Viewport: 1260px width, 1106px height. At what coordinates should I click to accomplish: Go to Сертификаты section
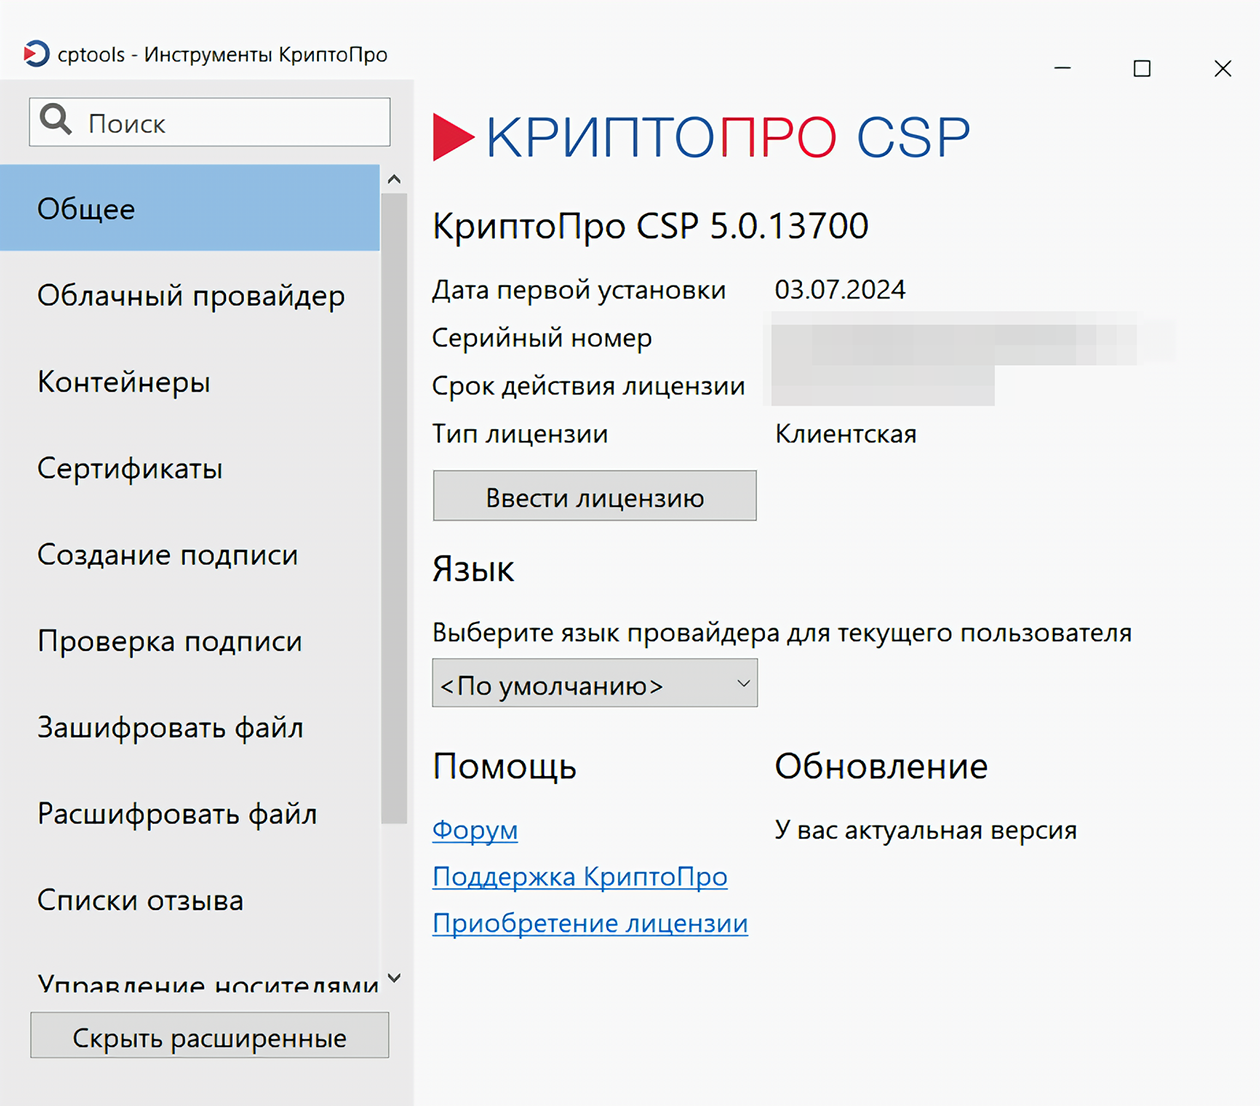(x=190, y=468)
